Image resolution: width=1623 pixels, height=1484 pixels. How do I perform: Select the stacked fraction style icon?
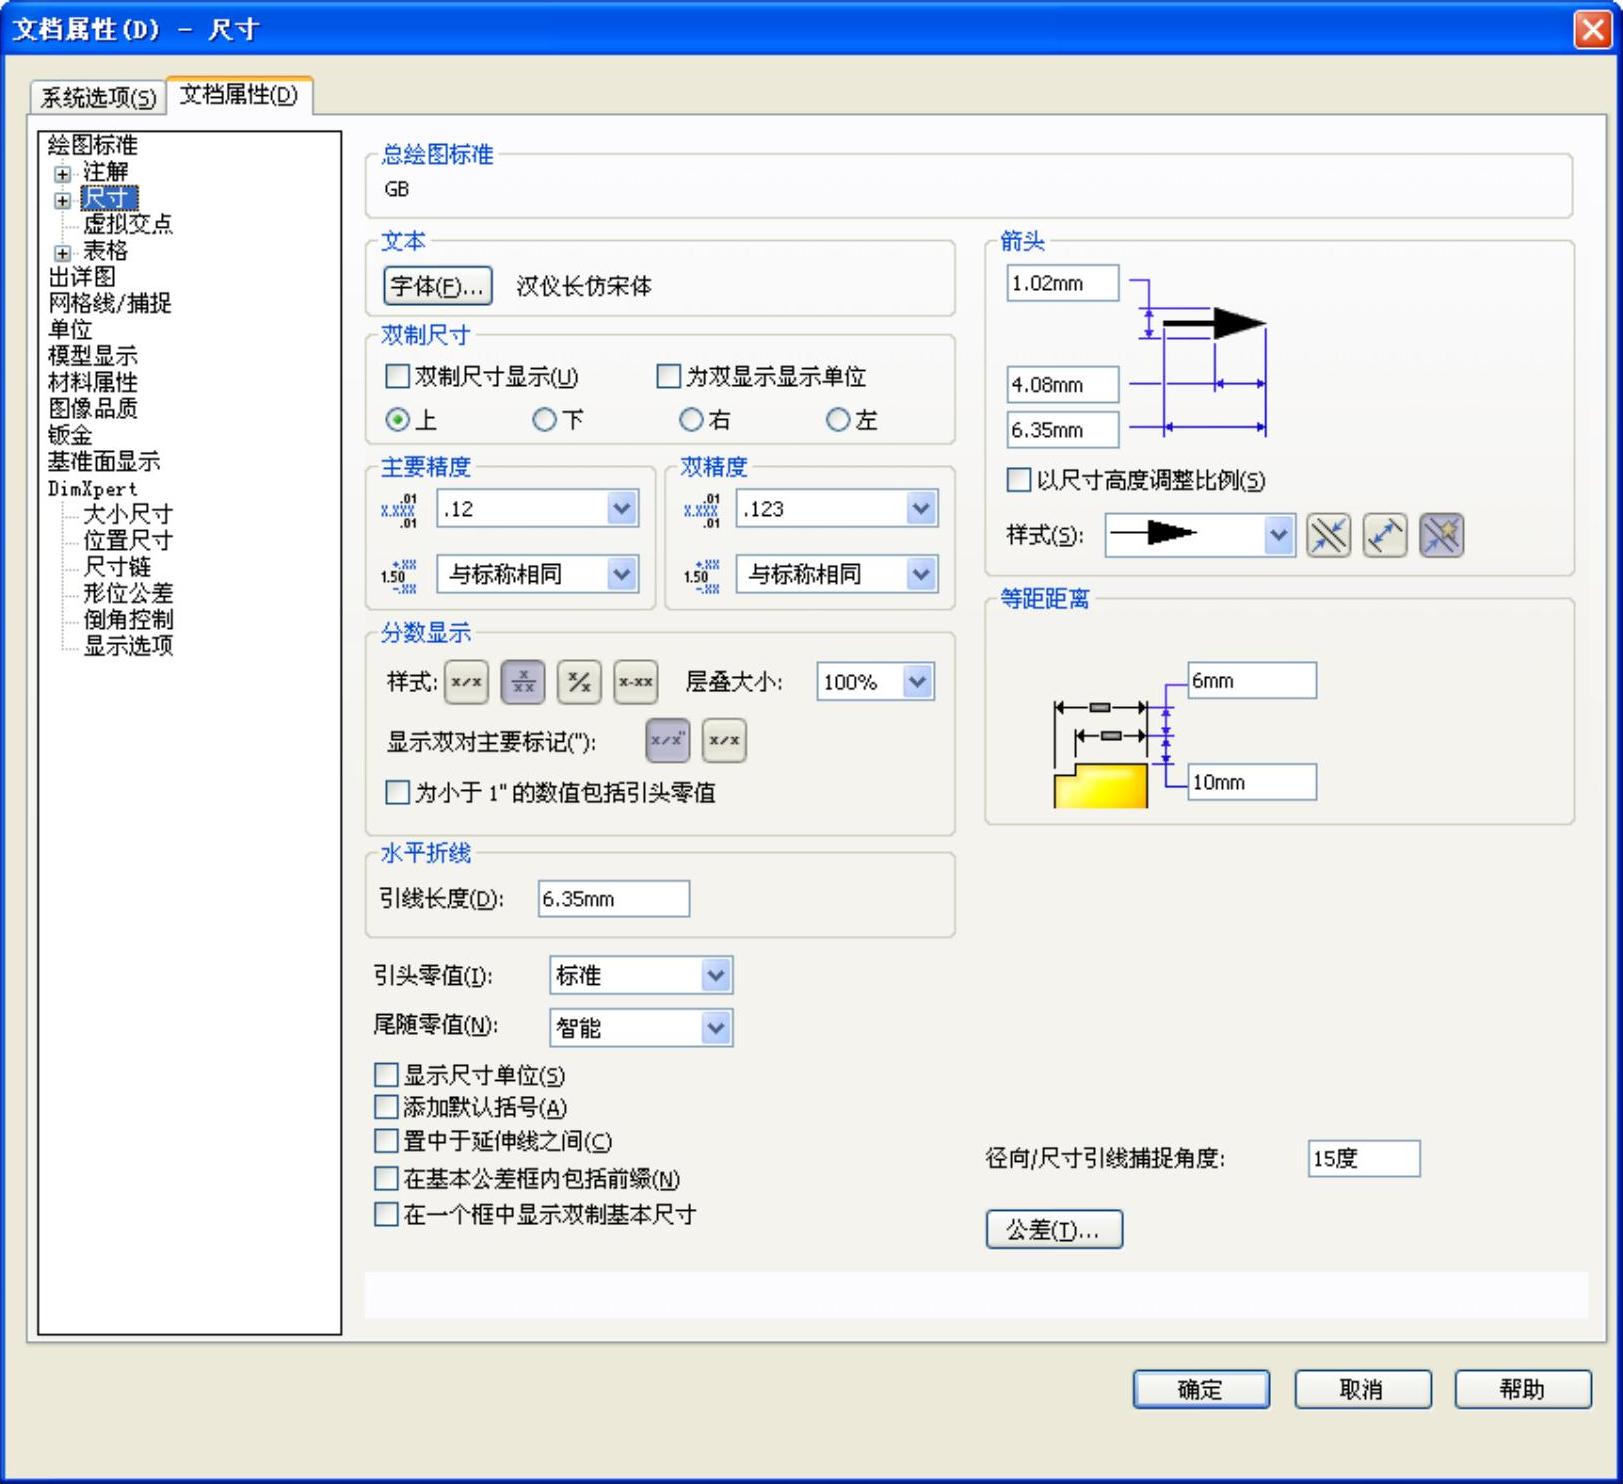523,683
